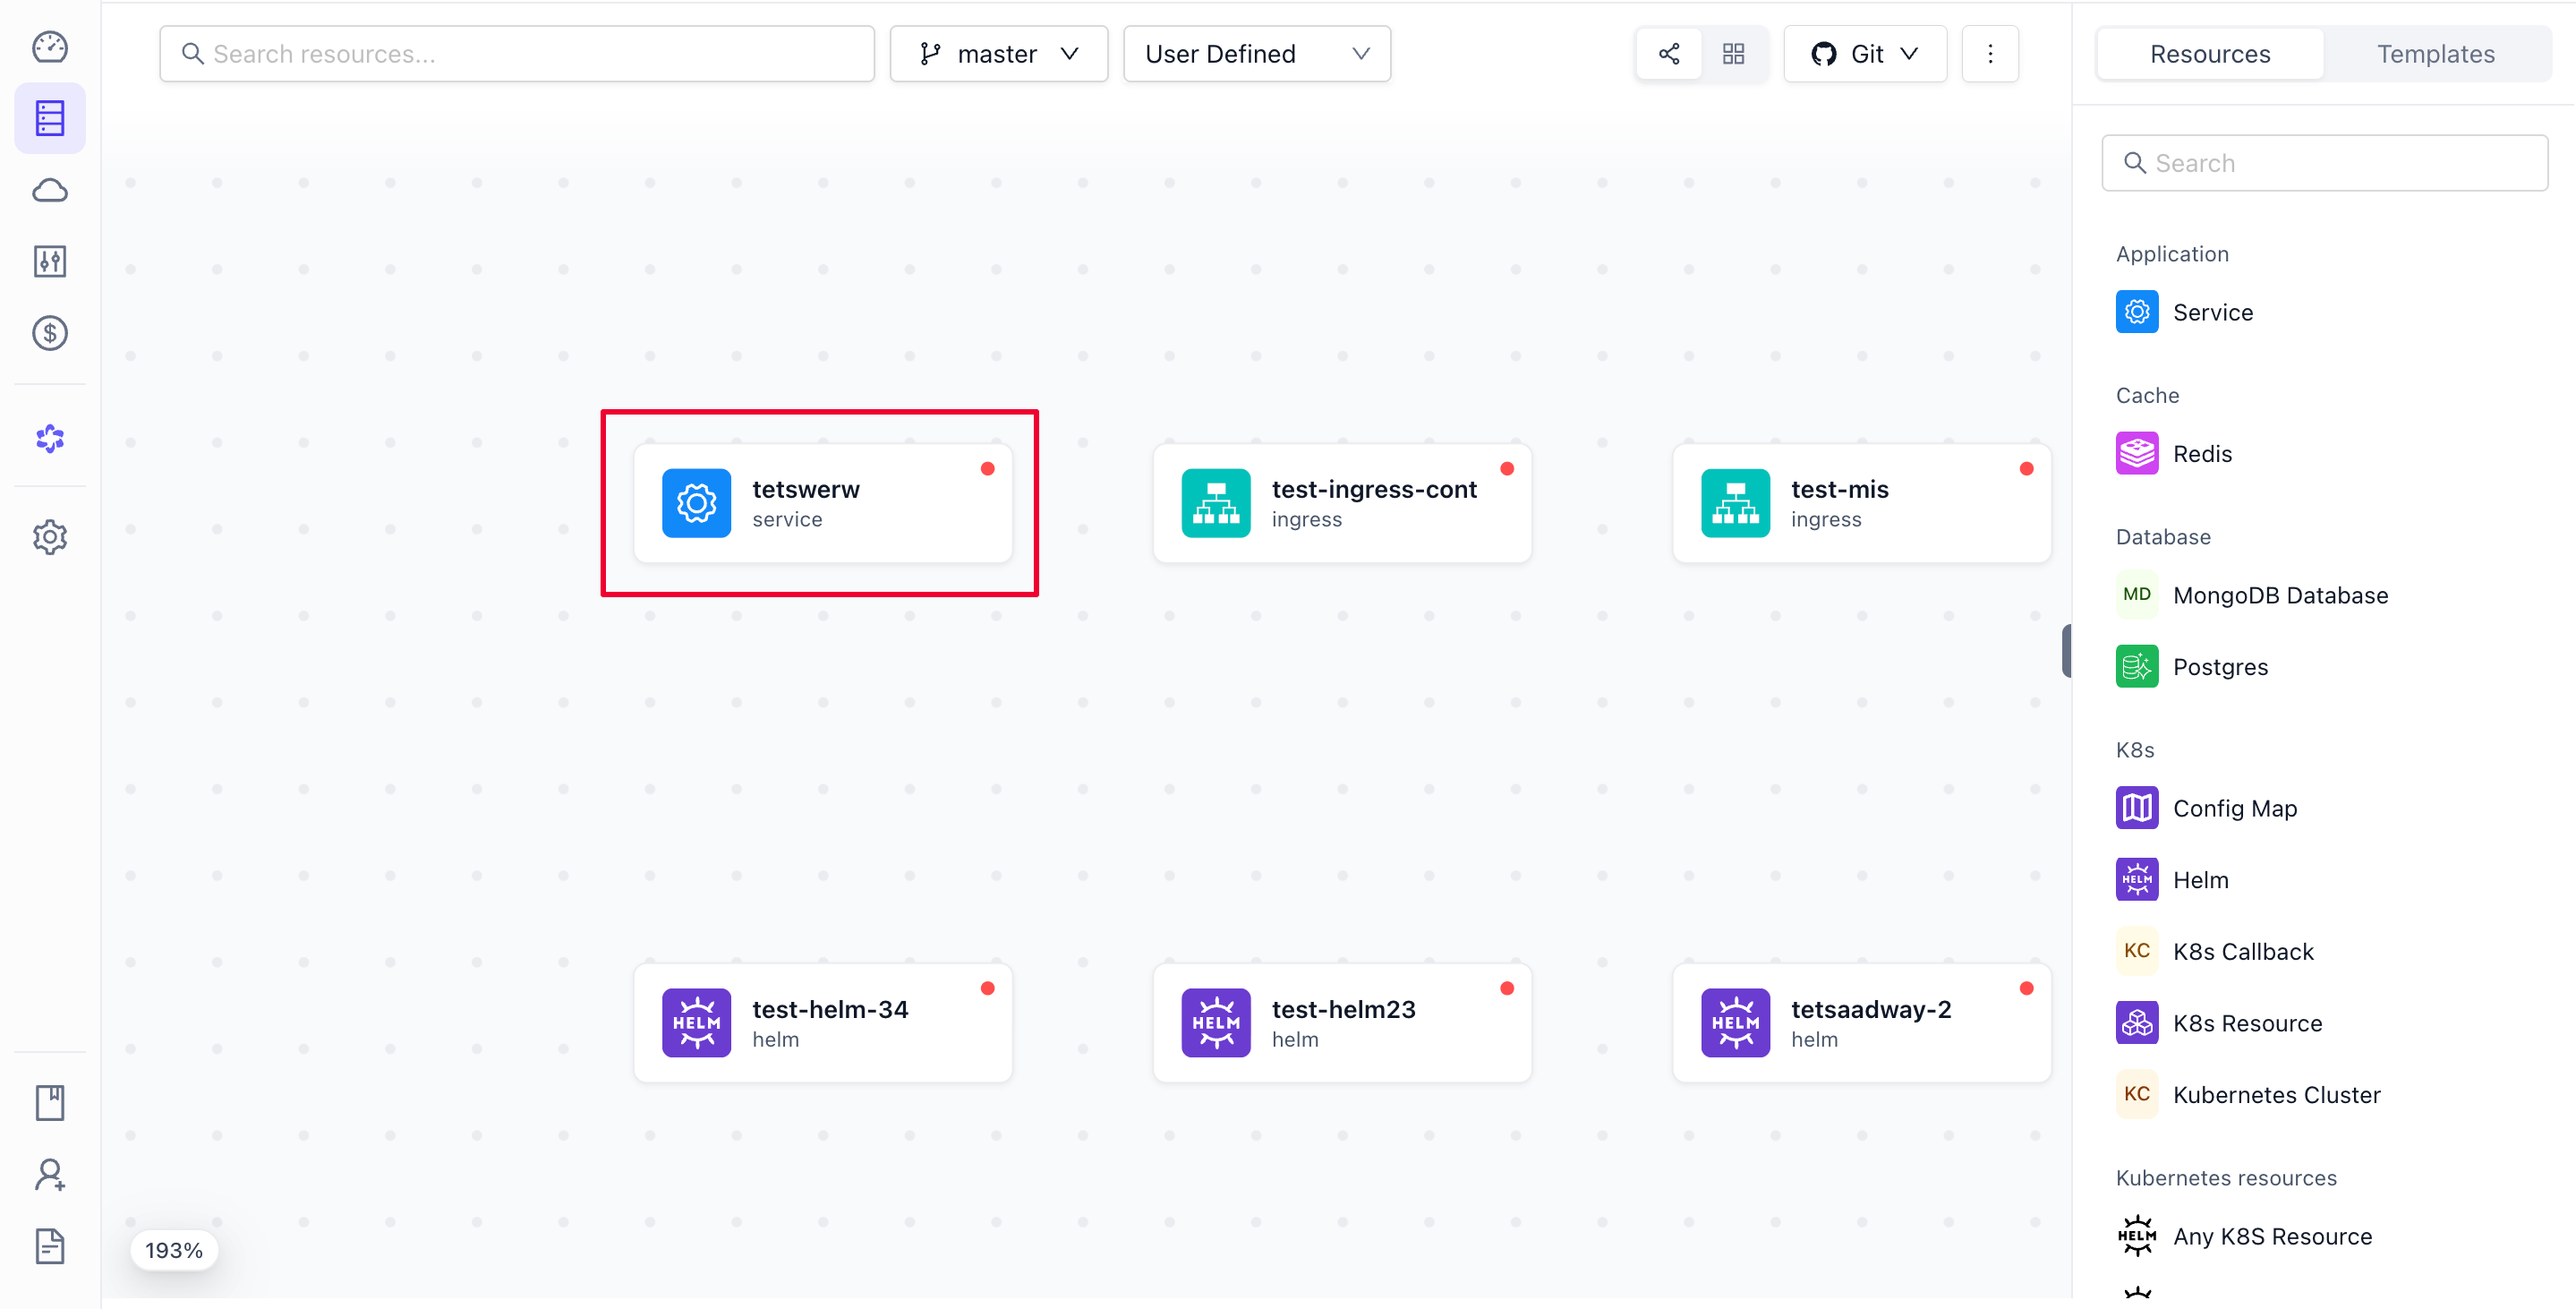2576x1309 pixels.
Task: Open the three-dot more options menu
Action: (1990, 54)
